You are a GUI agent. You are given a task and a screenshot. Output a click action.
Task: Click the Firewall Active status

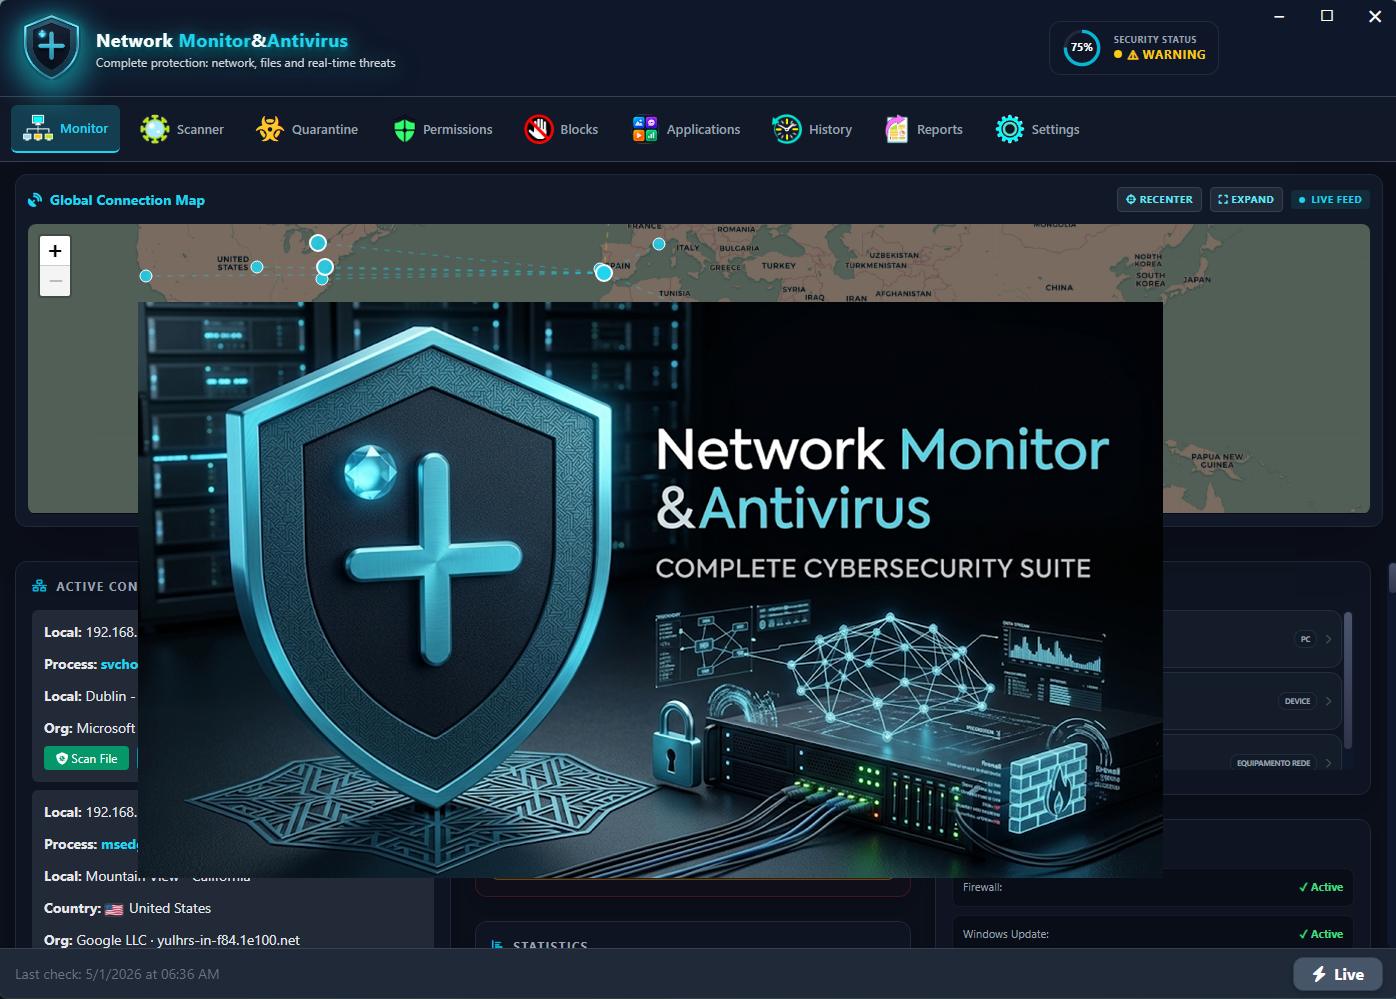tap(1321, 887)
